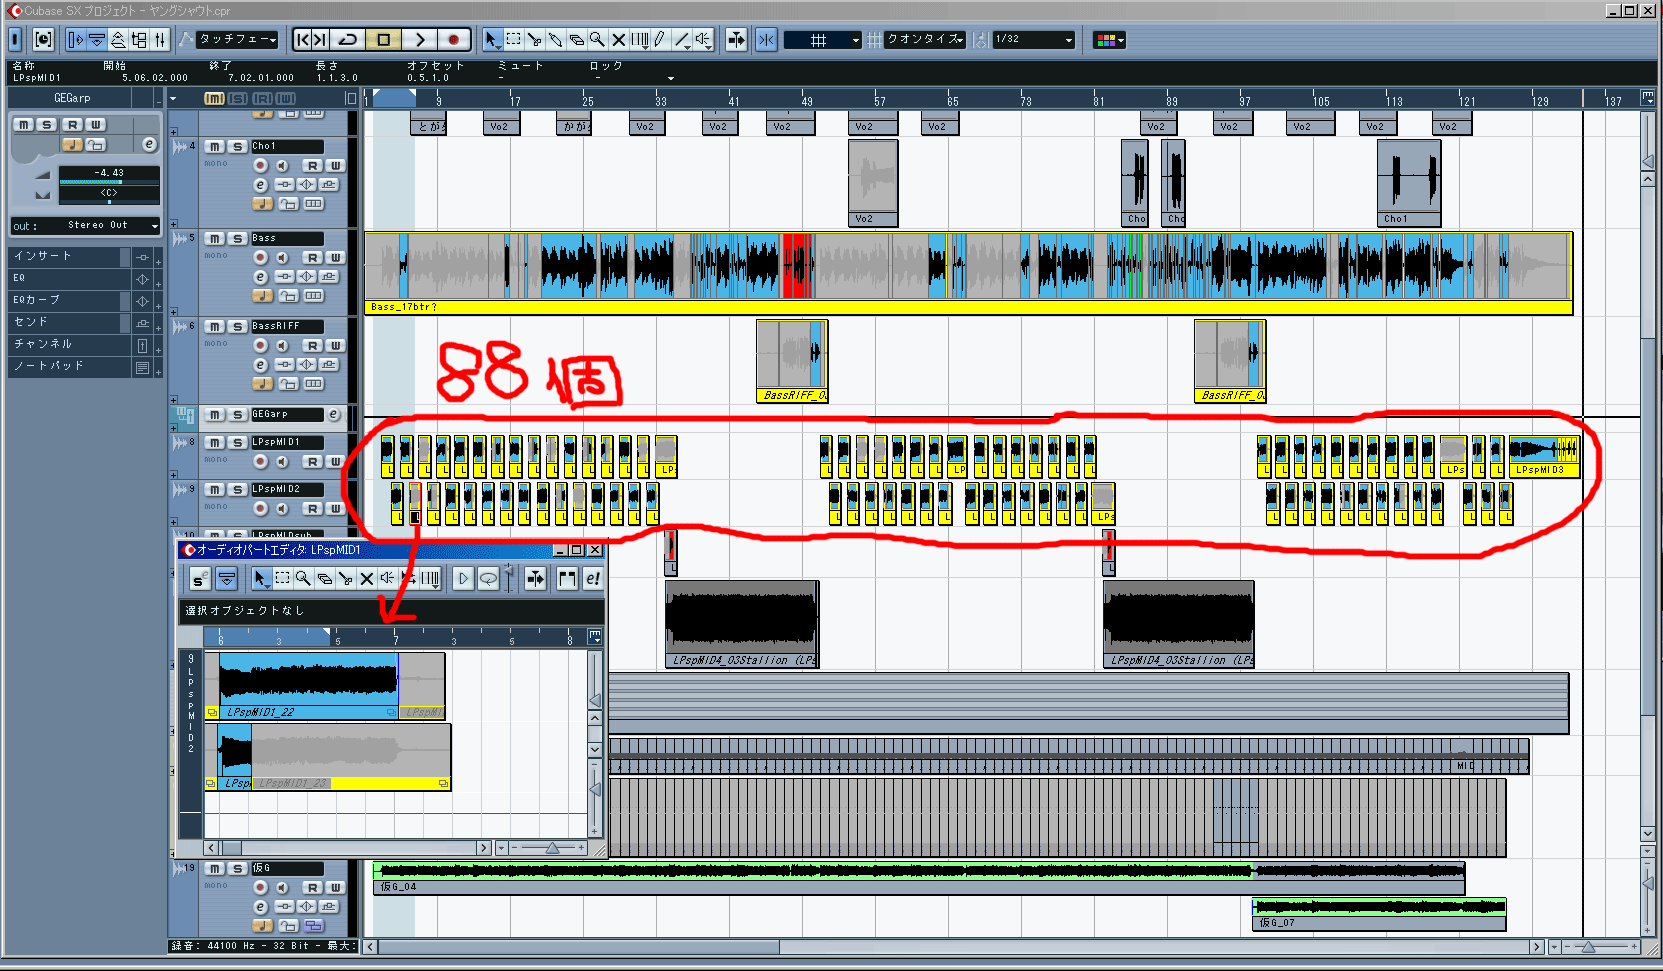Select the Split scissors tool in main toolbar
The height and width of the screenshot is (971, 1663).
[x=534, y=40]
